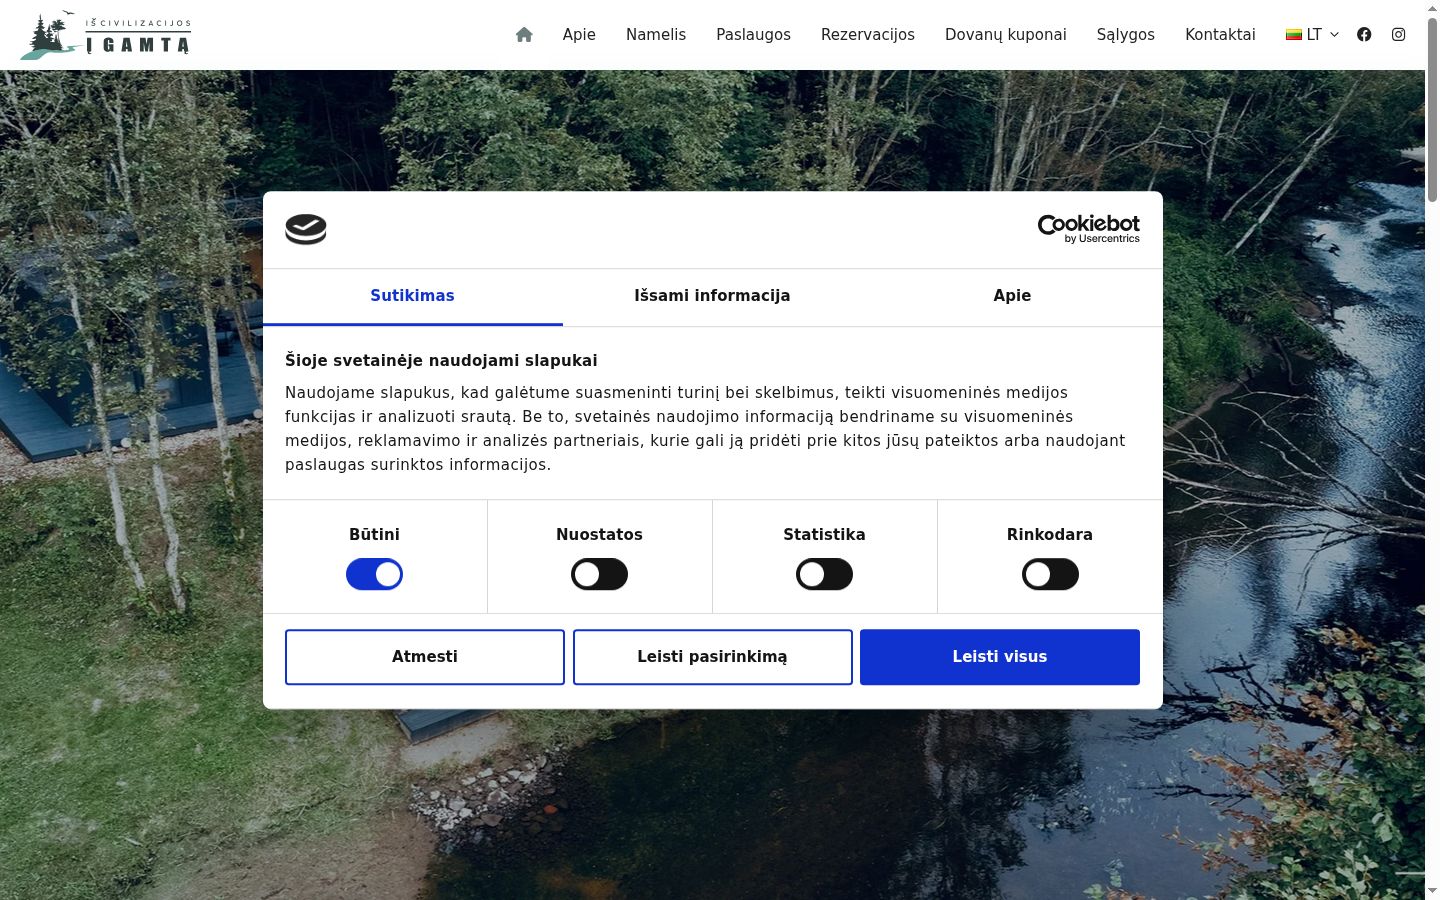The image size is (1440, 900).
Task: Click the Atmesti button
Action: 425,657
